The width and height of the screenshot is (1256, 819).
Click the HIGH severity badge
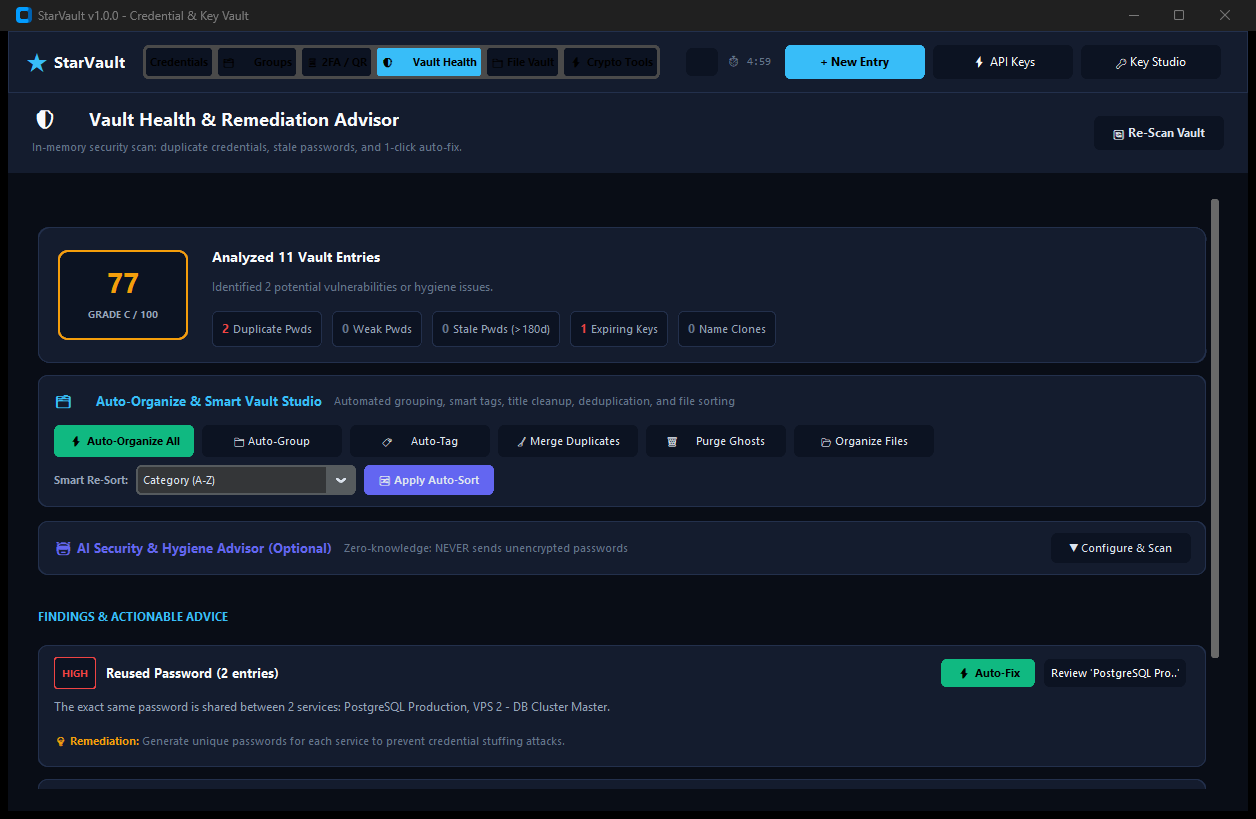tap(75, 673)
